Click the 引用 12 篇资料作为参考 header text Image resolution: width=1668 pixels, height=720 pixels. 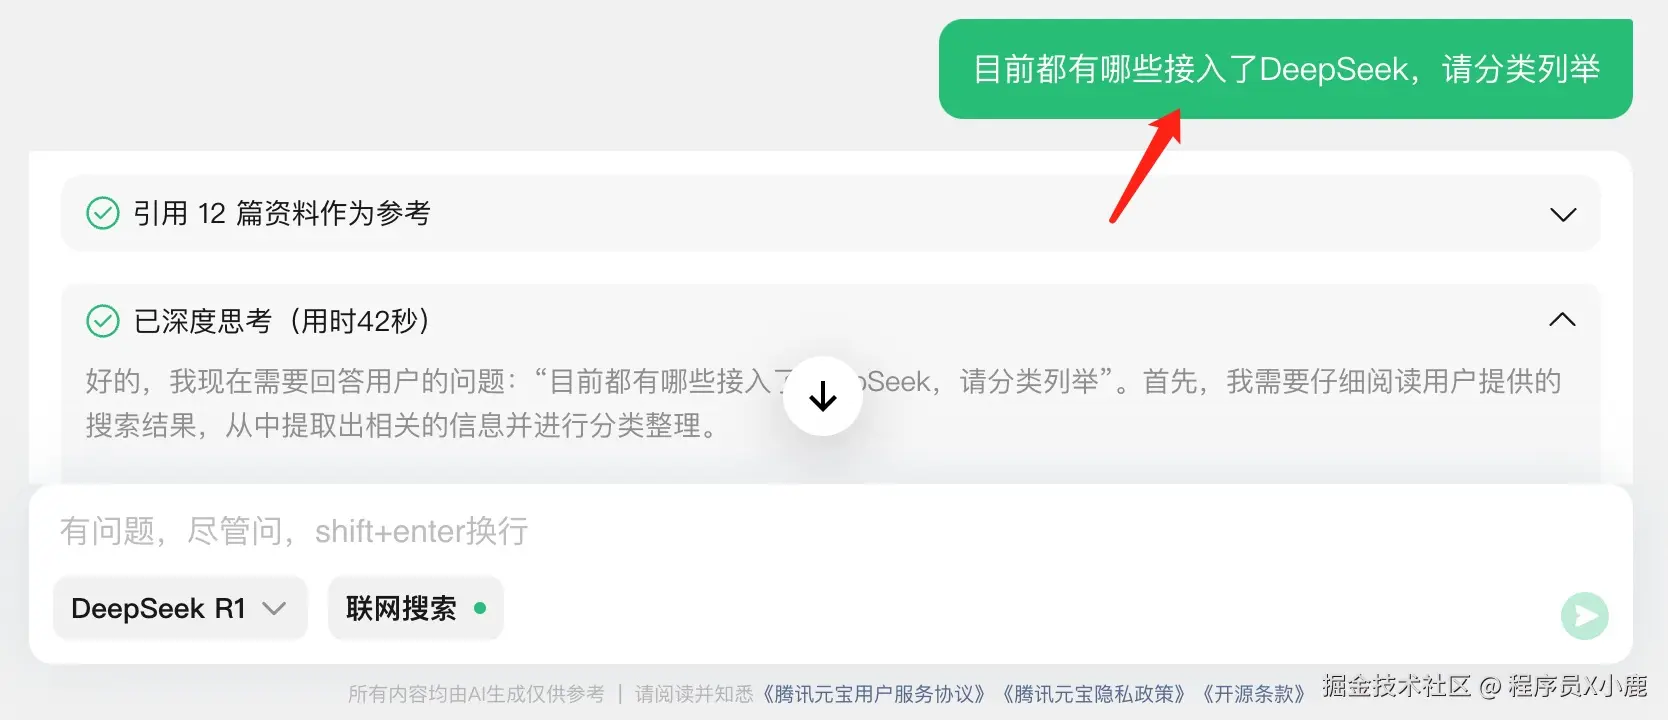(282, 213)
